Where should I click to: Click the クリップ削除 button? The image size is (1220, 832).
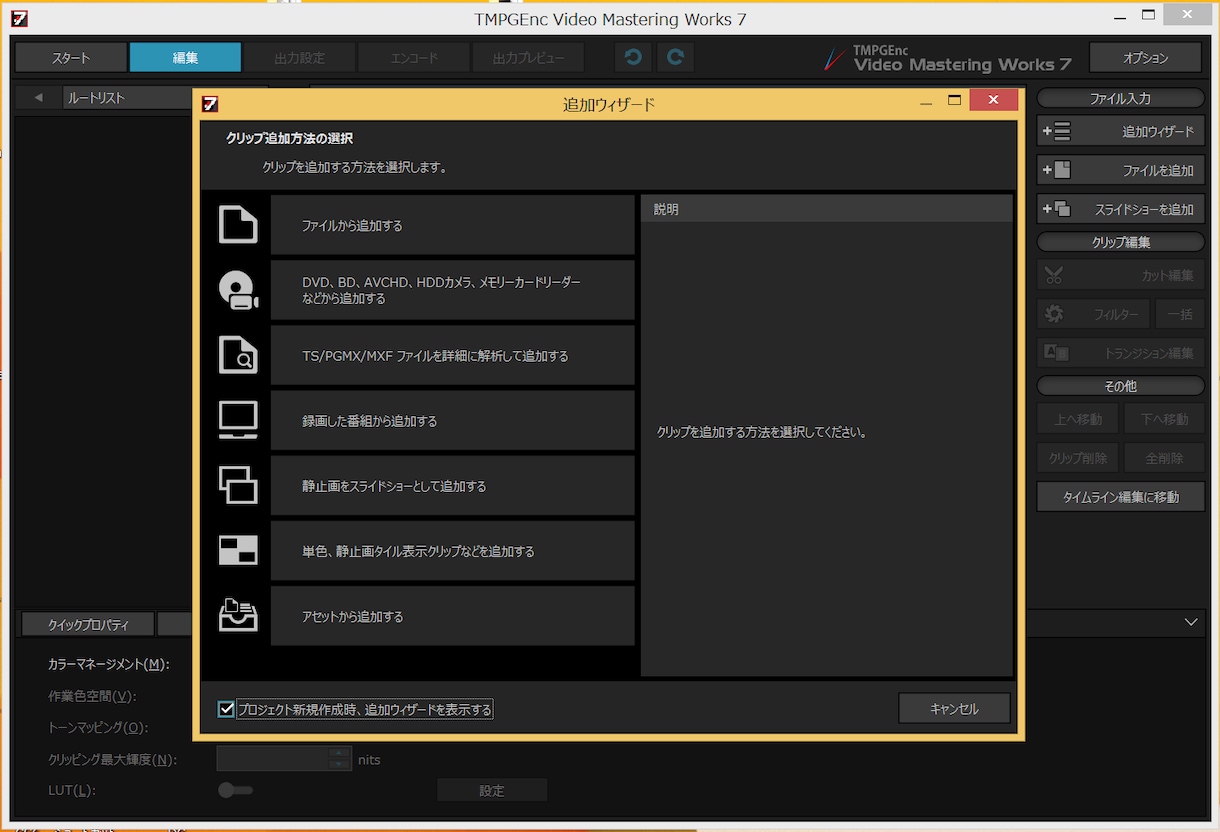point(1077,458)
